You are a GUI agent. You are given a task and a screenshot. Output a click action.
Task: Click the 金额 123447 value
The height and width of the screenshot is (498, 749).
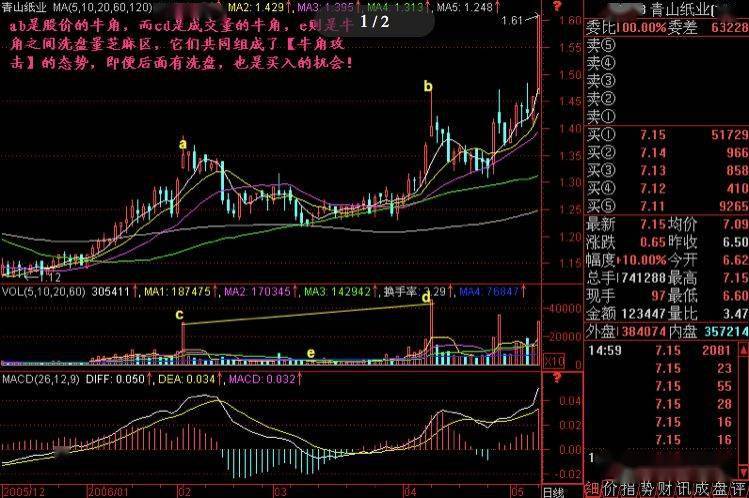tap(643, 314)
